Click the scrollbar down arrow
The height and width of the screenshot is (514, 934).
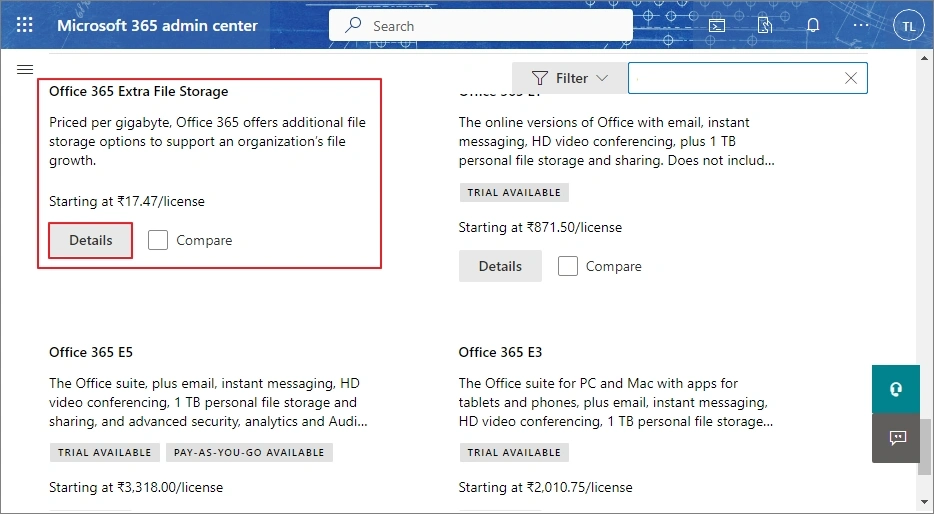924,501
